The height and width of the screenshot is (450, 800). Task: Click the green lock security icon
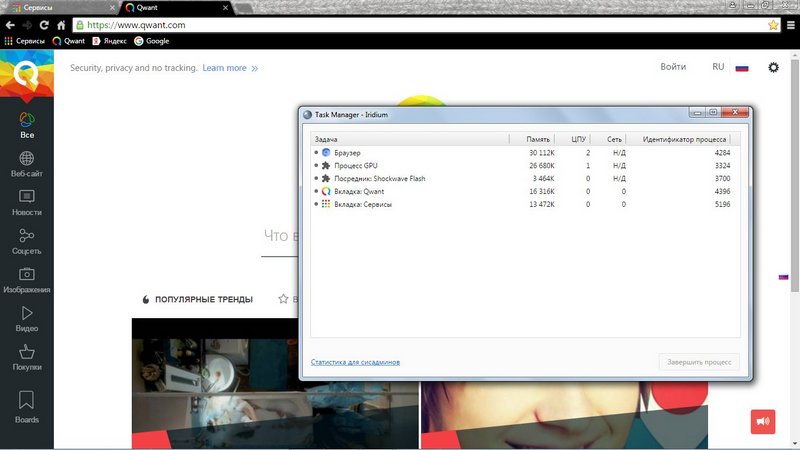(80, 25)
